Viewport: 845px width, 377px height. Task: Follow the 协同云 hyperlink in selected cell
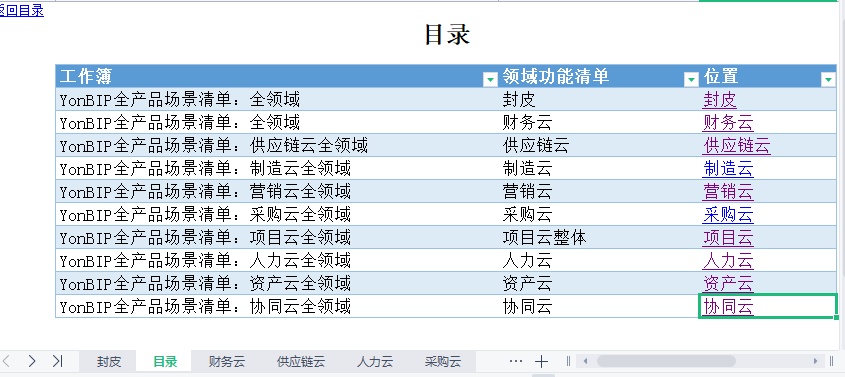pos(728,306)
